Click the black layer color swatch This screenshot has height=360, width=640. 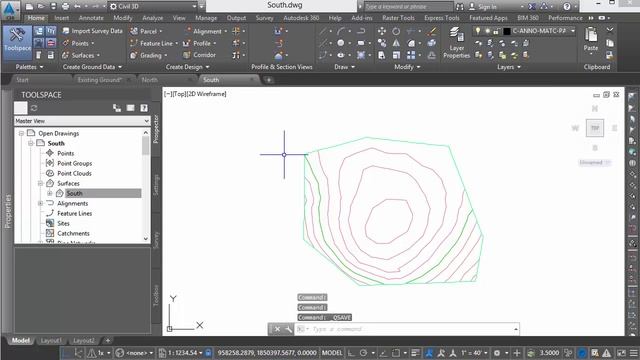pos(506,31)
